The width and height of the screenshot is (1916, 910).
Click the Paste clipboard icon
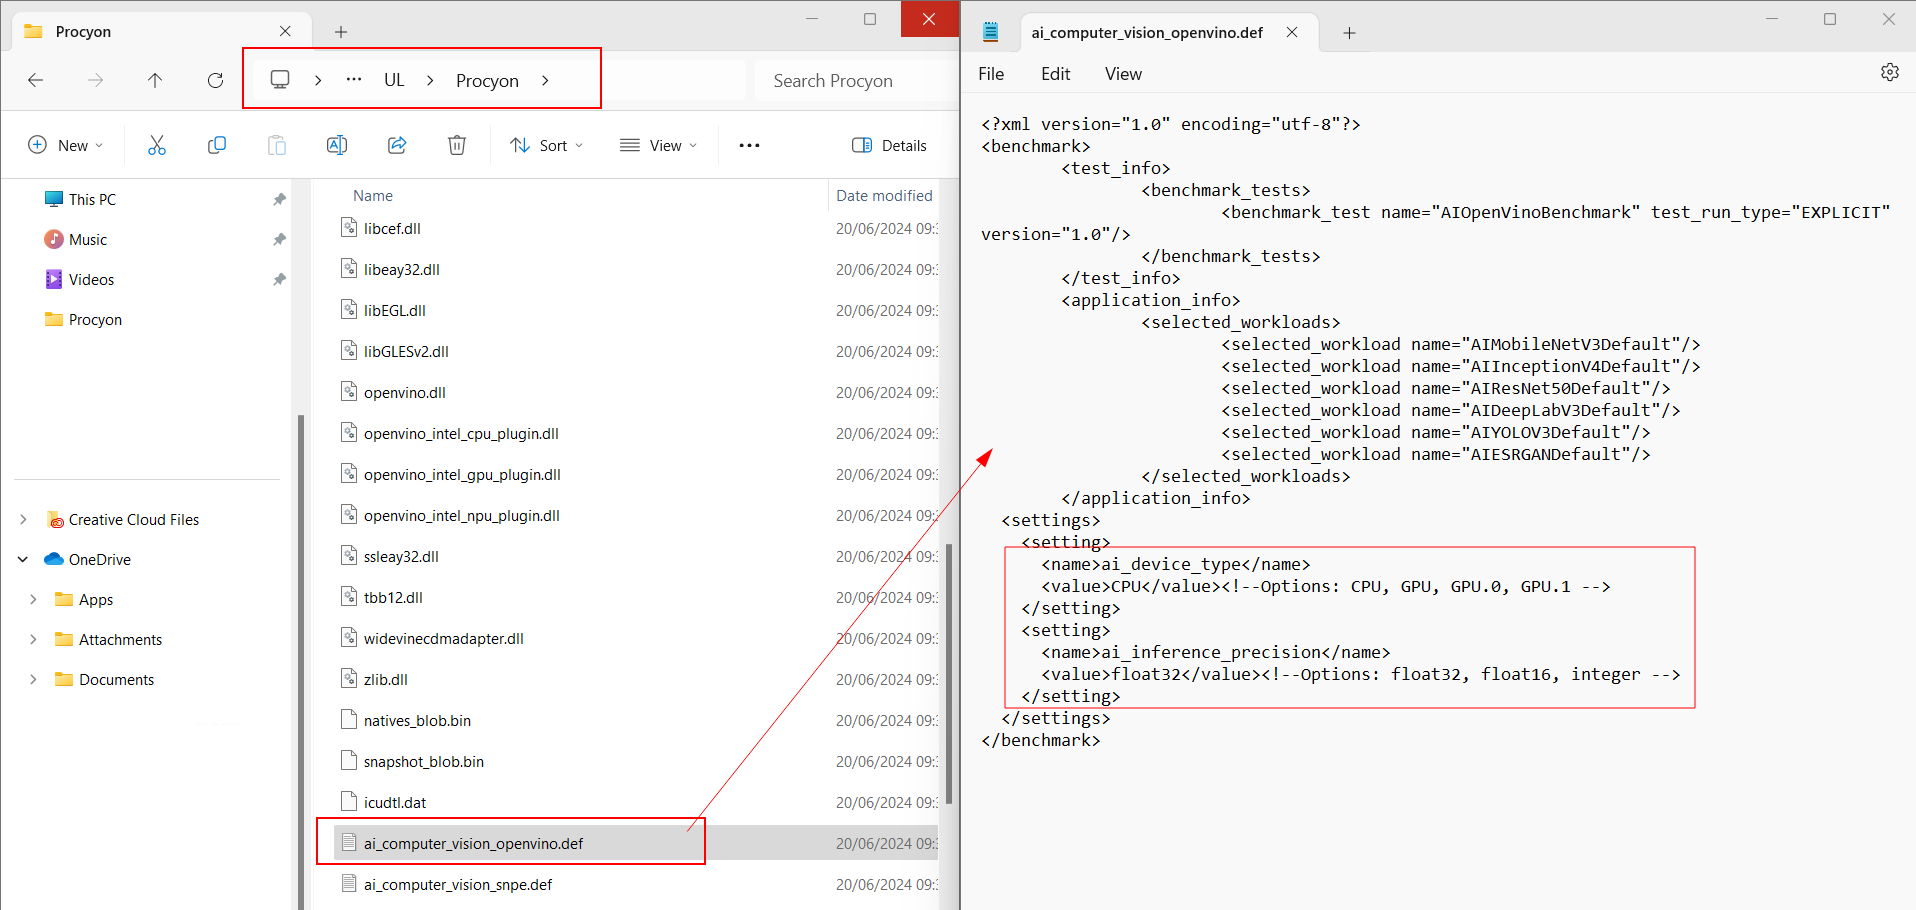point(277,145)
